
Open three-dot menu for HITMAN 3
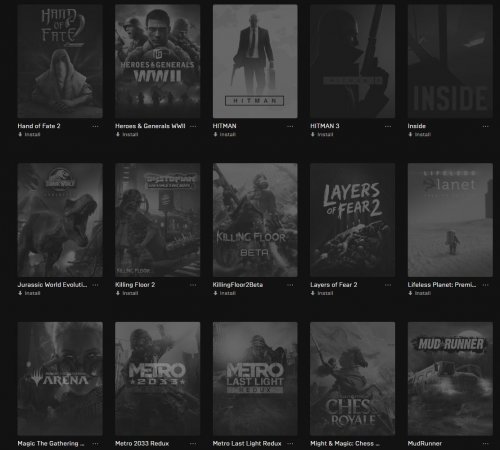(x=388, y=126)
